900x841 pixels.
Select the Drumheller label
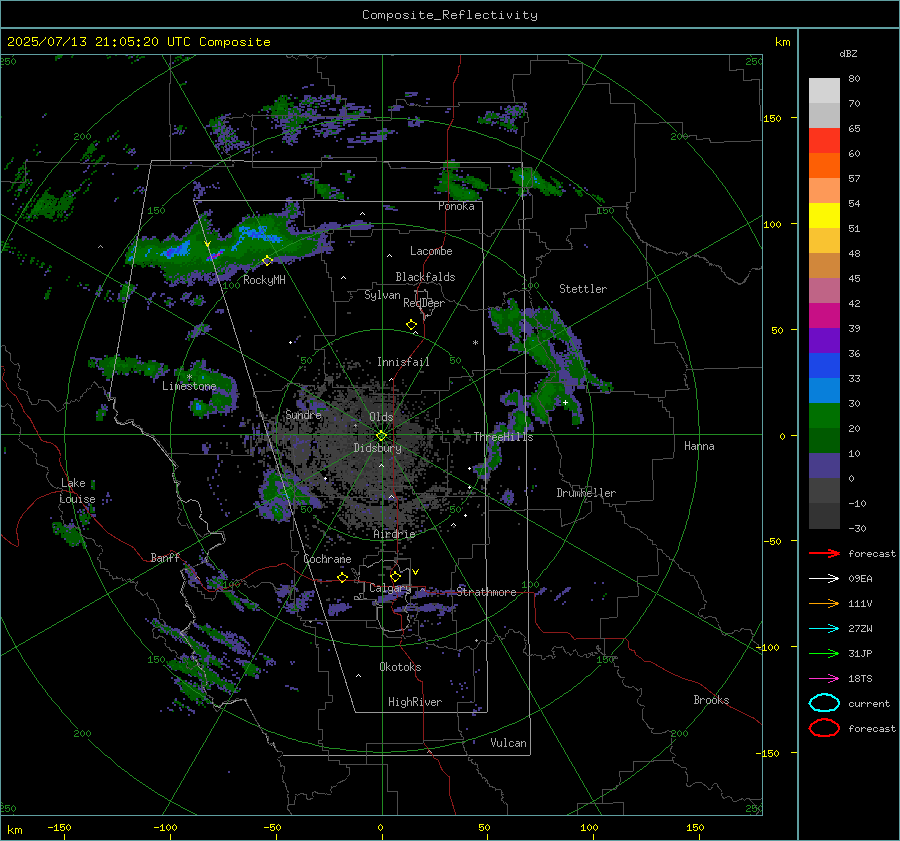coord(586,493)
